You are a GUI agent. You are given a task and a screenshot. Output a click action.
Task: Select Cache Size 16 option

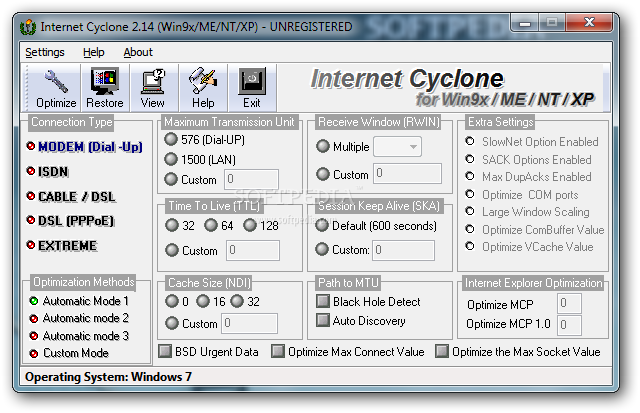point(211,302)
